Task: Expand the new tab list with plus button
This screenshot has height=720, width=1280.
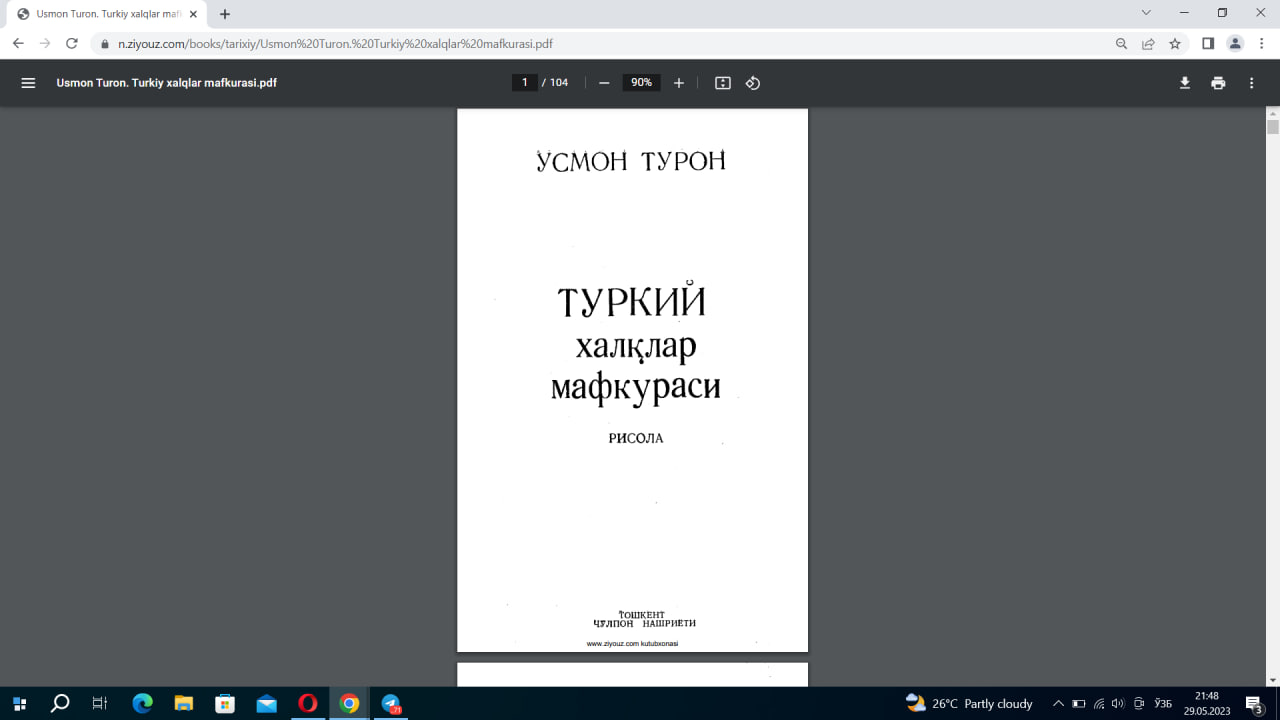Action: click(x=224, y=14)
